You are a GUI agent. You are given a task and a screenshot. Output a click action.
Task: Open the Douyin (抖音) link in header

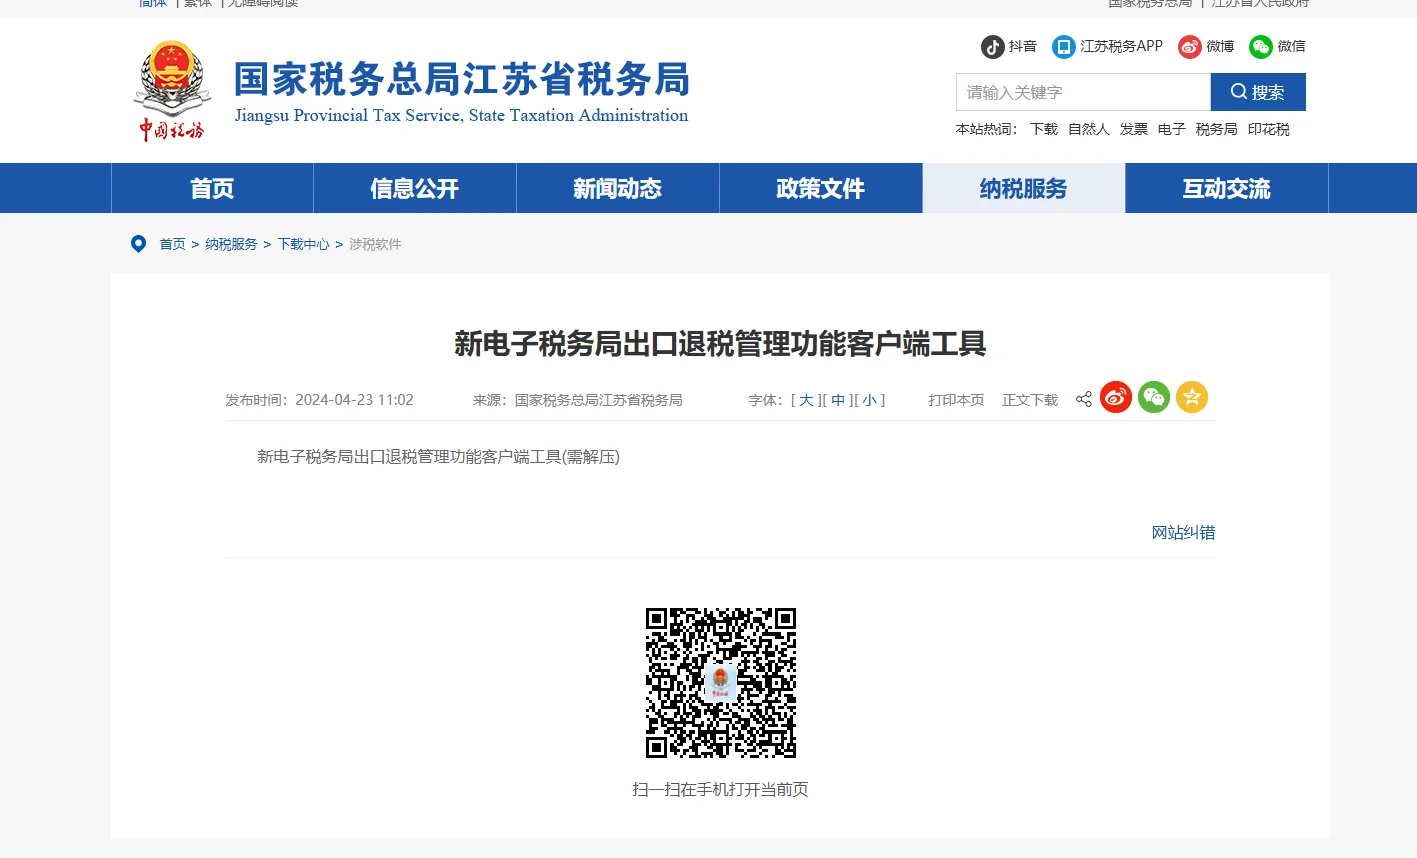pos(1009,46)
